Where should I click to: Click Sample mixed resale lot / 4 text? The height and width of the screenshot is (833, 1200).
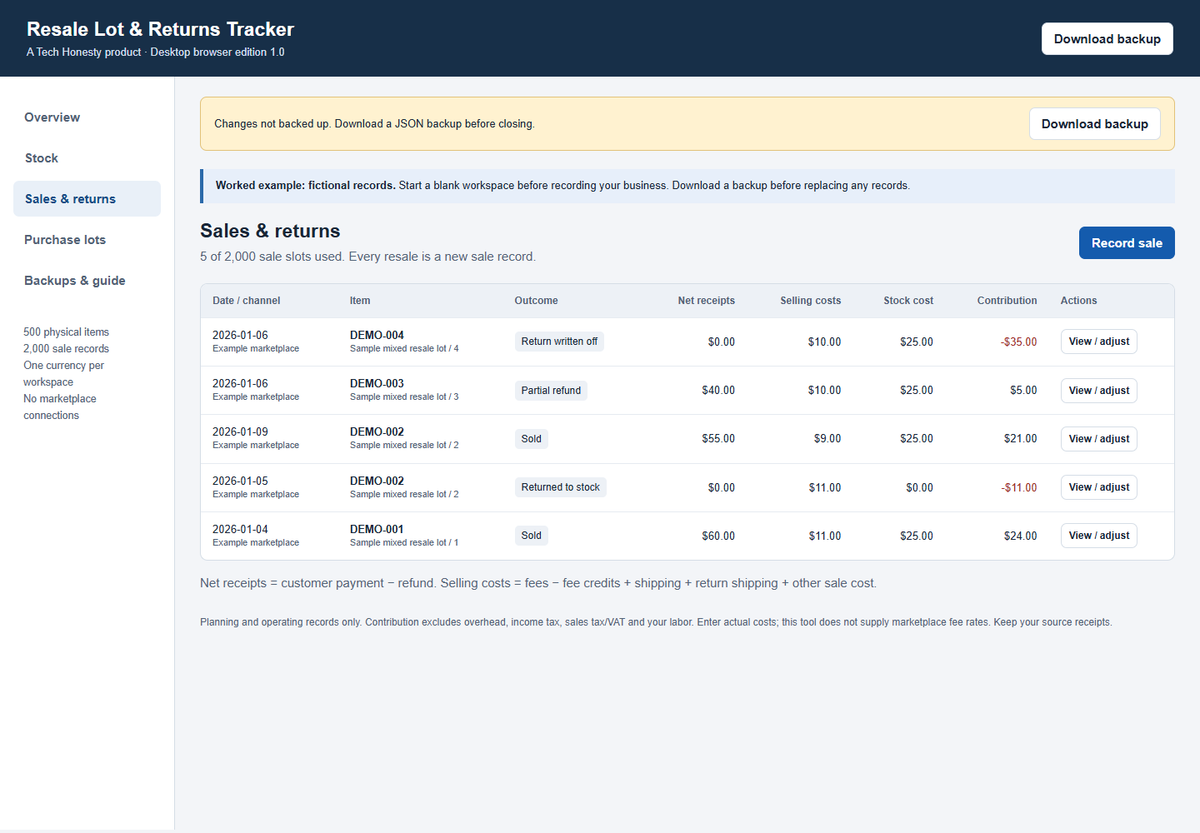pyautogui.click(x=404, y=348)
